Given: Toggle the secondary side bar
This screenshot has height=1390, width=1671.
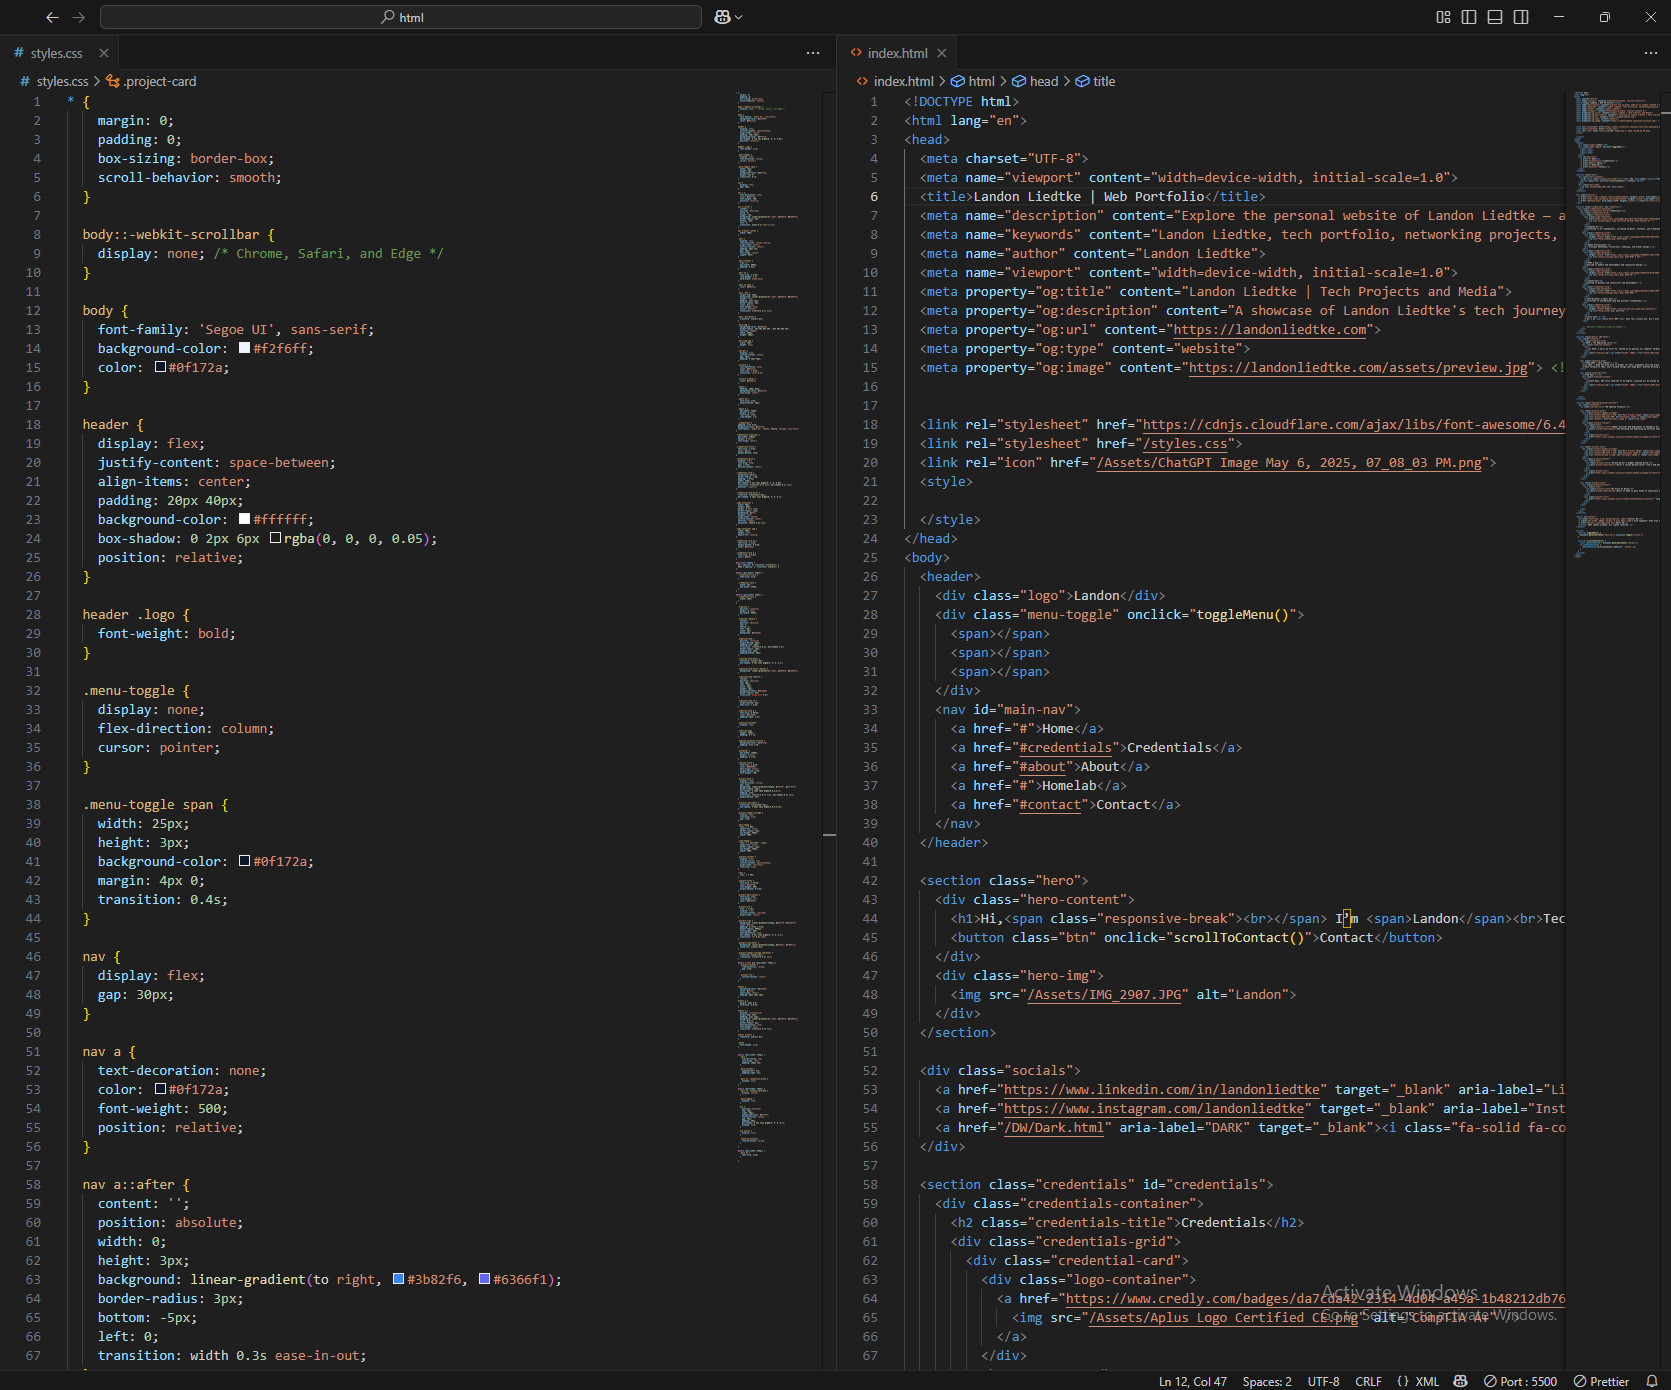Looking at the screenshot, I should (x=1521, y=17).
